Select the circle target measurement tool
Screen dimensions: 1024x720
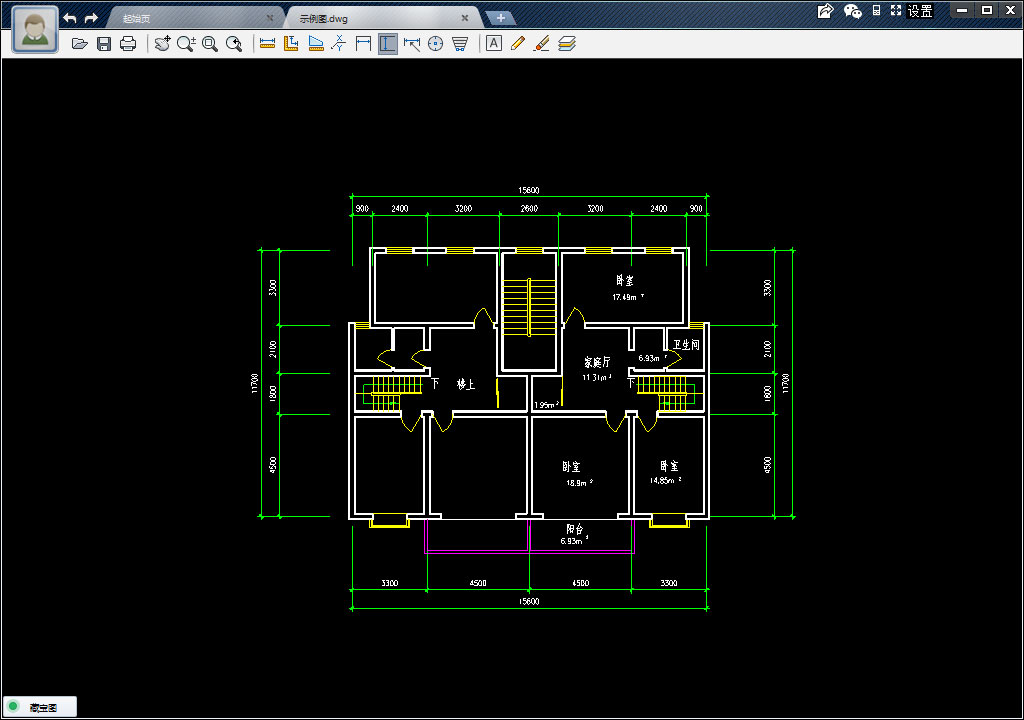coord(436,44)
